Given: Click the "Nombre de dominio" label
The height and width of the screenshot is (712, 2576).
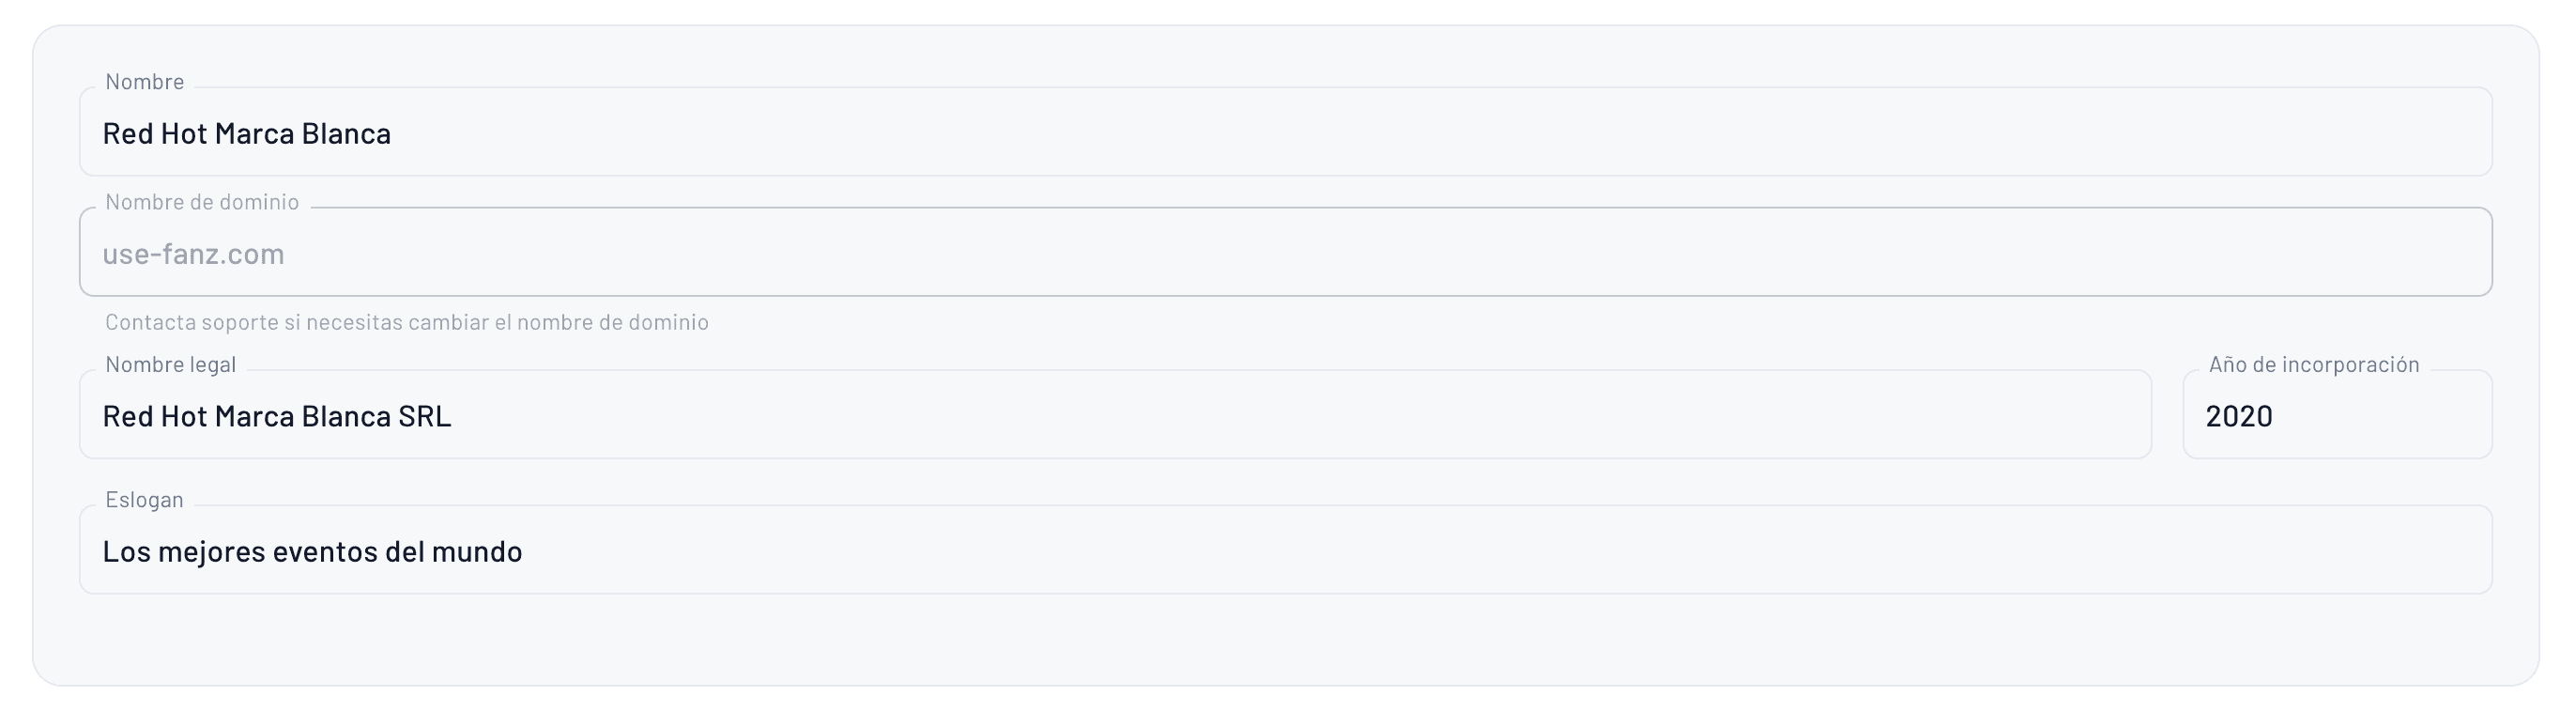Looking at the screenshot, I should click(202, 202).
